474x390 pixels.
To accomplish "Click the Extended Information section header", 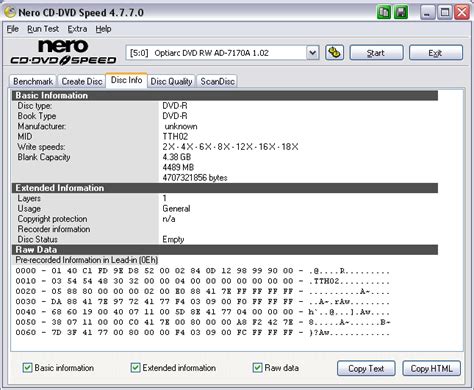I will [x=225, y=188].
